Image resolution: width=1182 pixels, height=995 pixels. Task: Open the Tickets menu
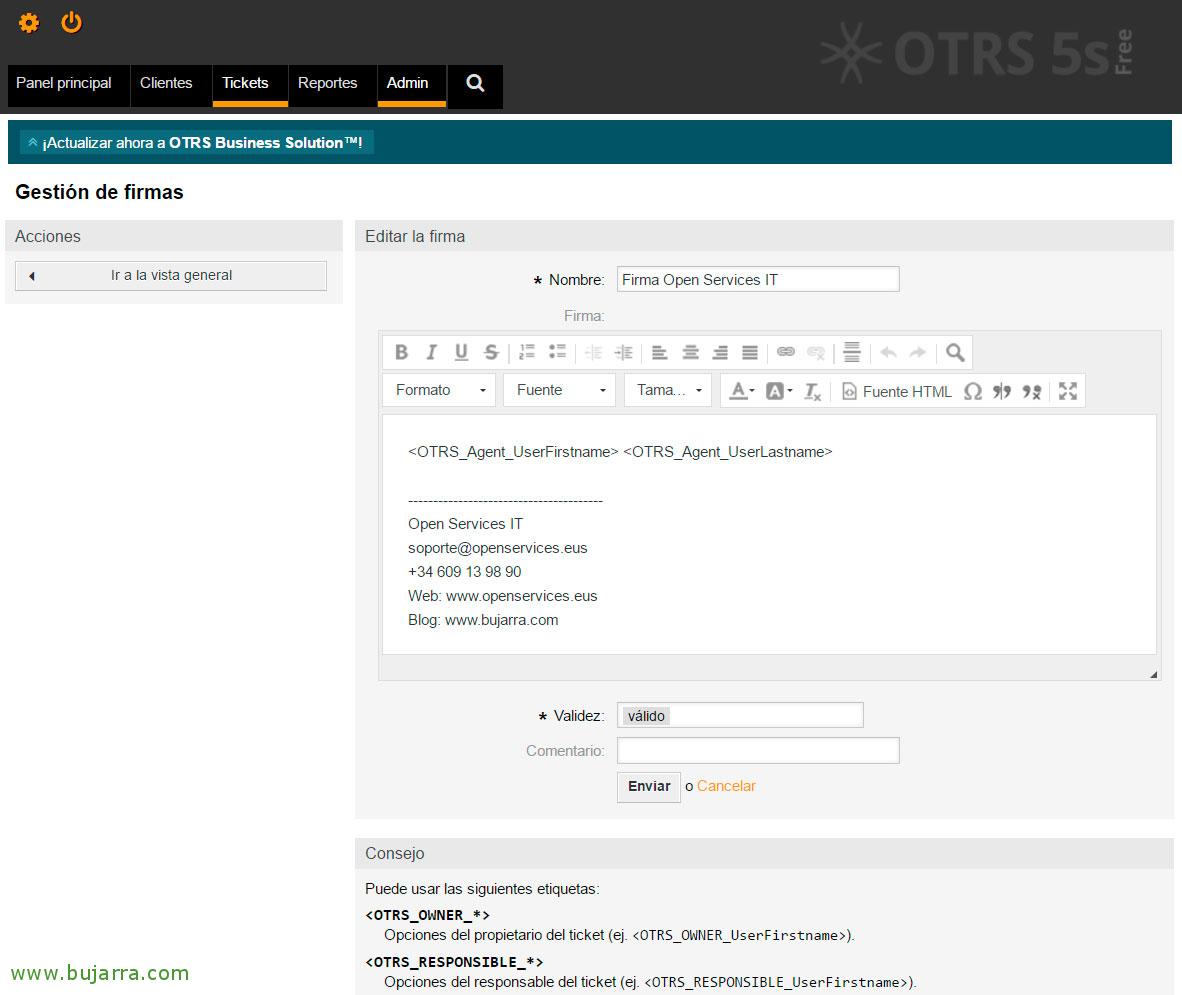pos(245,83)
